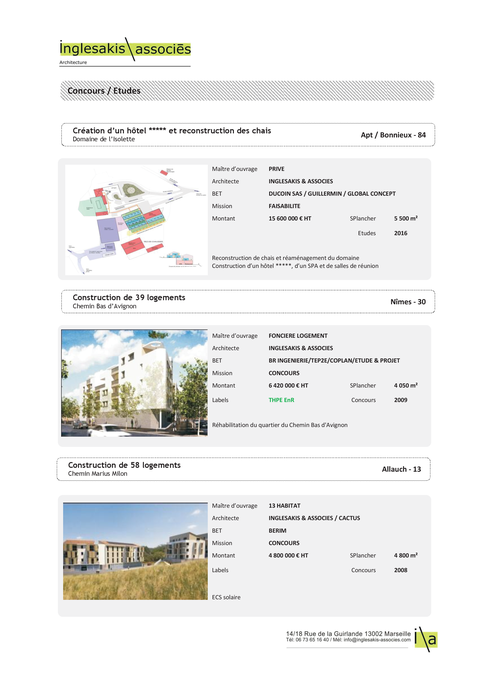Click study year '2016'
Image resolution: width=480 pixels, height=679 pixels.
point(401,233)
